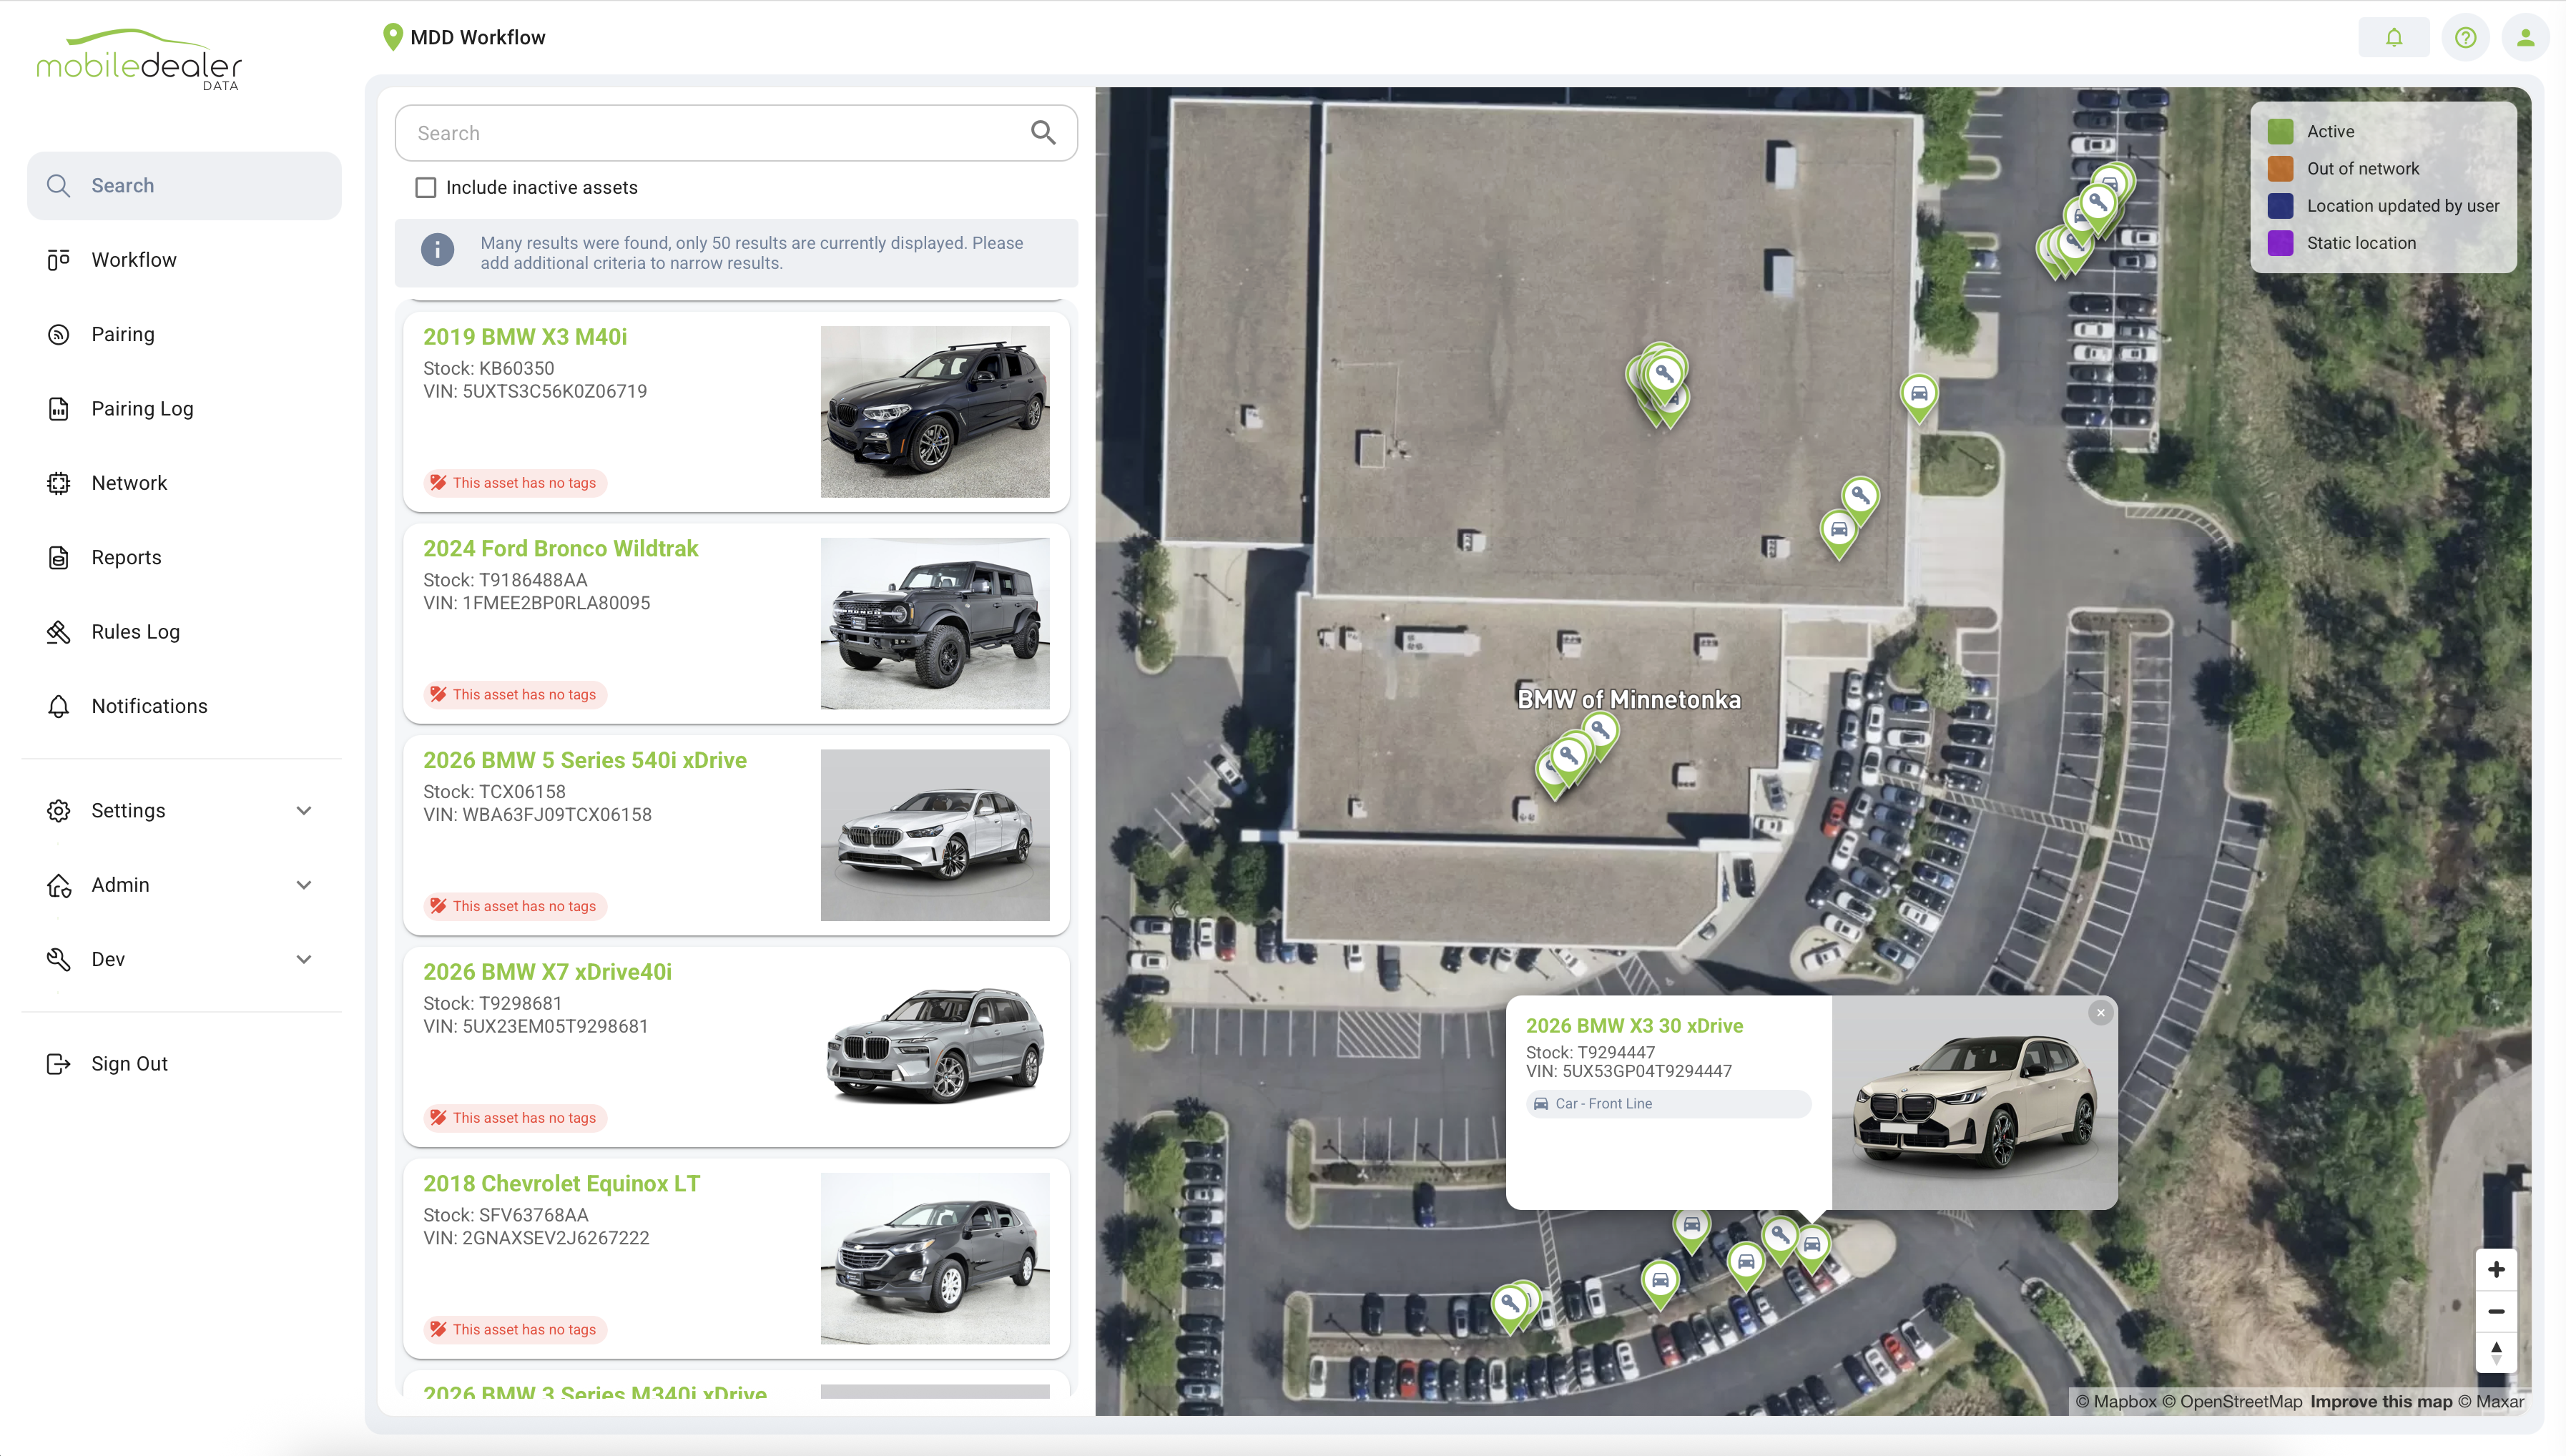Image resolution: width=2566 pixels, height=1456 pixels.
Task: Click the magnifier icon in the search box
Action: point(1043,132)
